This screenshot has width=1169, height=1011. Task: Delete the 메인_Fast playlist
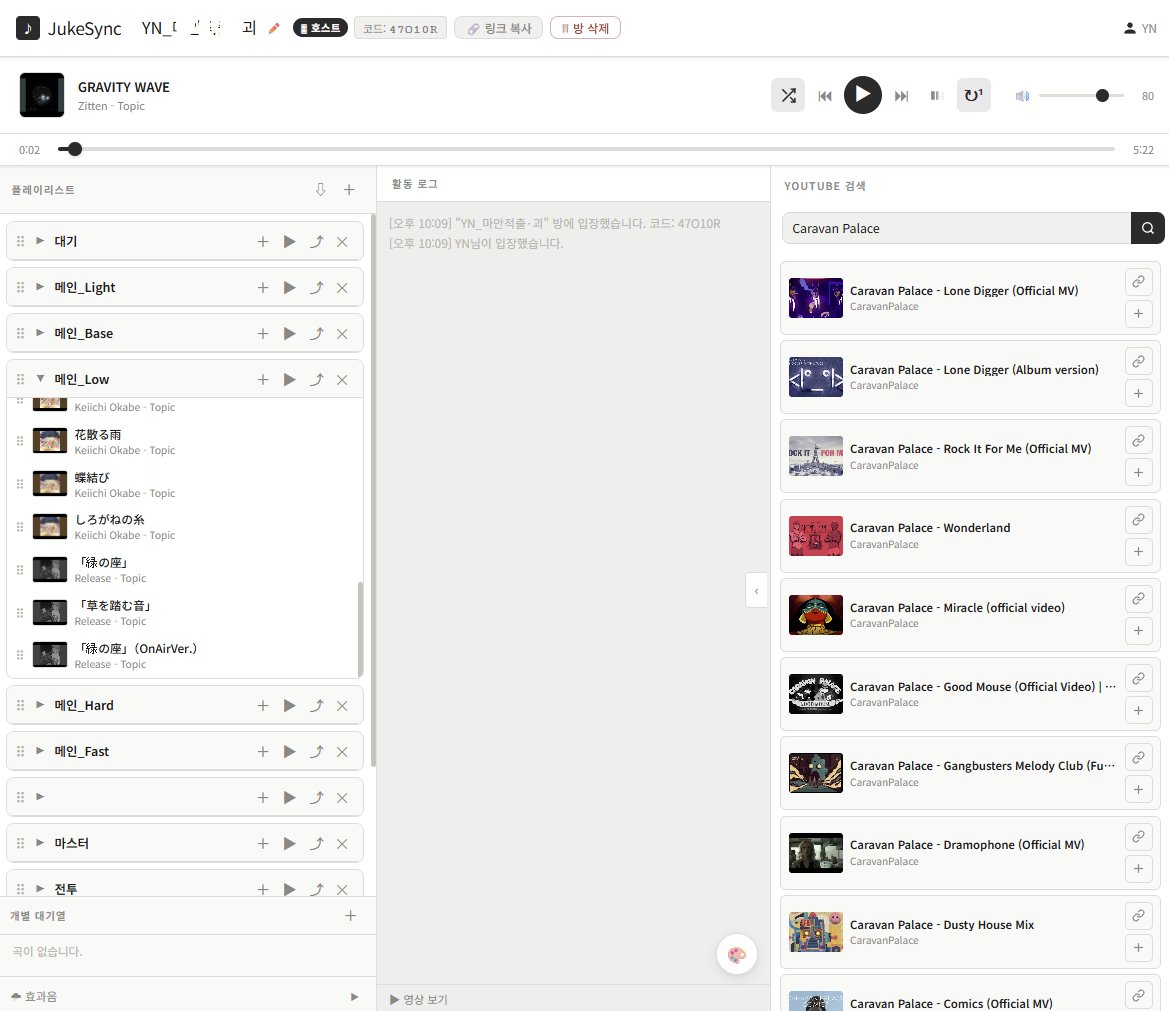pos(342,752)
